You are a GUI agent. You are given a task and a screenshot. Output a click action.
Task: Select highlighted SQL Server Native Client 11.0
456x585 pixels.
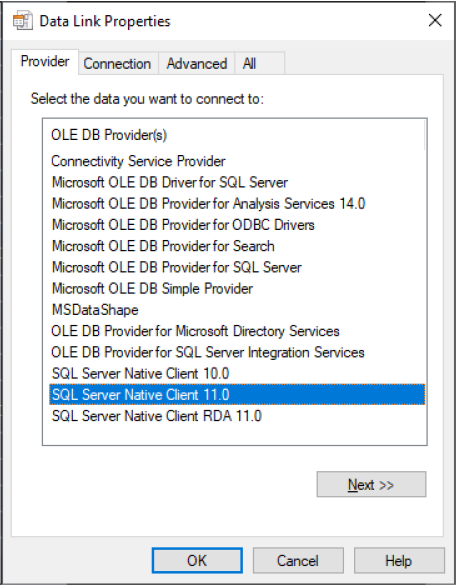point(237,395)
